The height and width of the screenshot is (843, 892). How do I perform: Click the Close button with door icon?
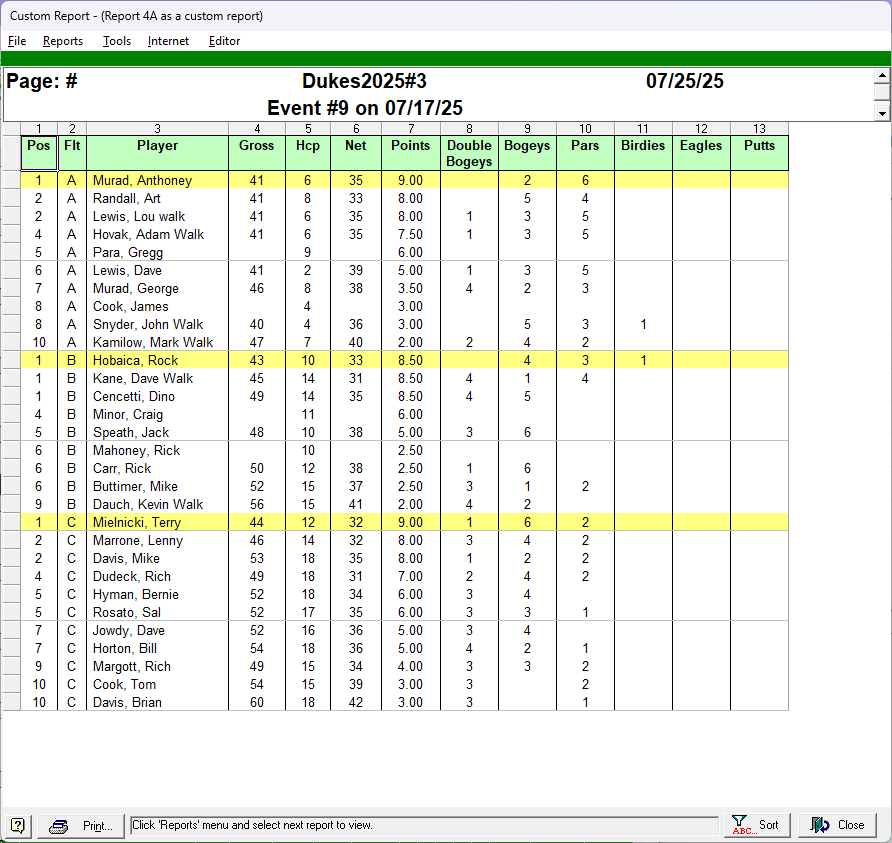pos(837,825)
